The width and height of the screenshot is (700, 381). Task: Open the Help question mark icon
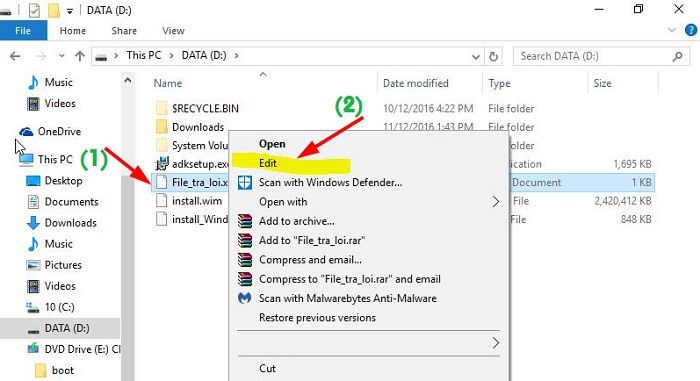tap(691, 30)
